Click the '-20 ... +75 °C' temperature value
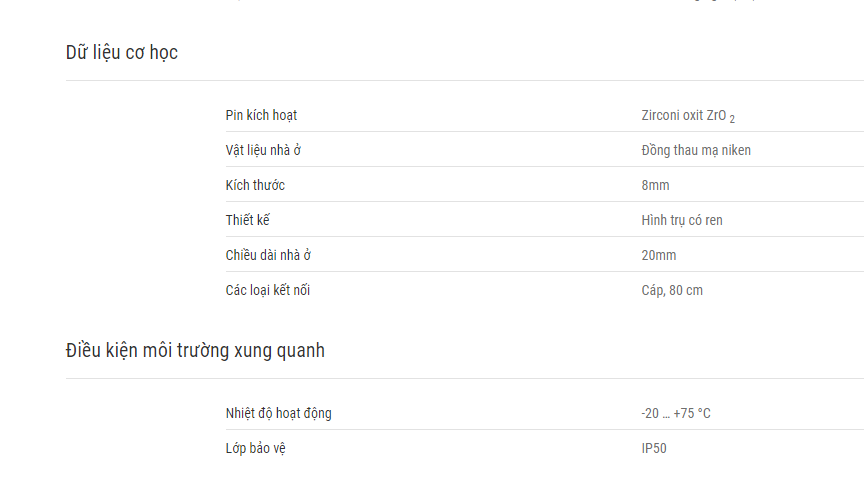 pos(676,413)
